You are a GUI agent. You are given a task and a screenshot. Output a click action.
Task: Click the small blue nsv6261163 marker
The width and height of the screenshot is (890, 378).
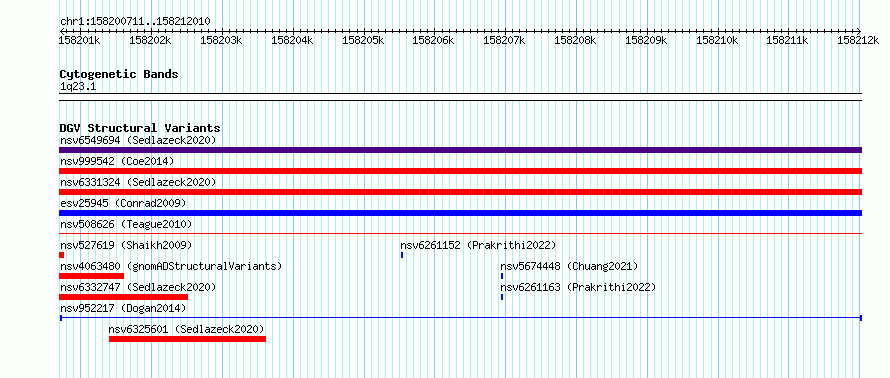502,297
